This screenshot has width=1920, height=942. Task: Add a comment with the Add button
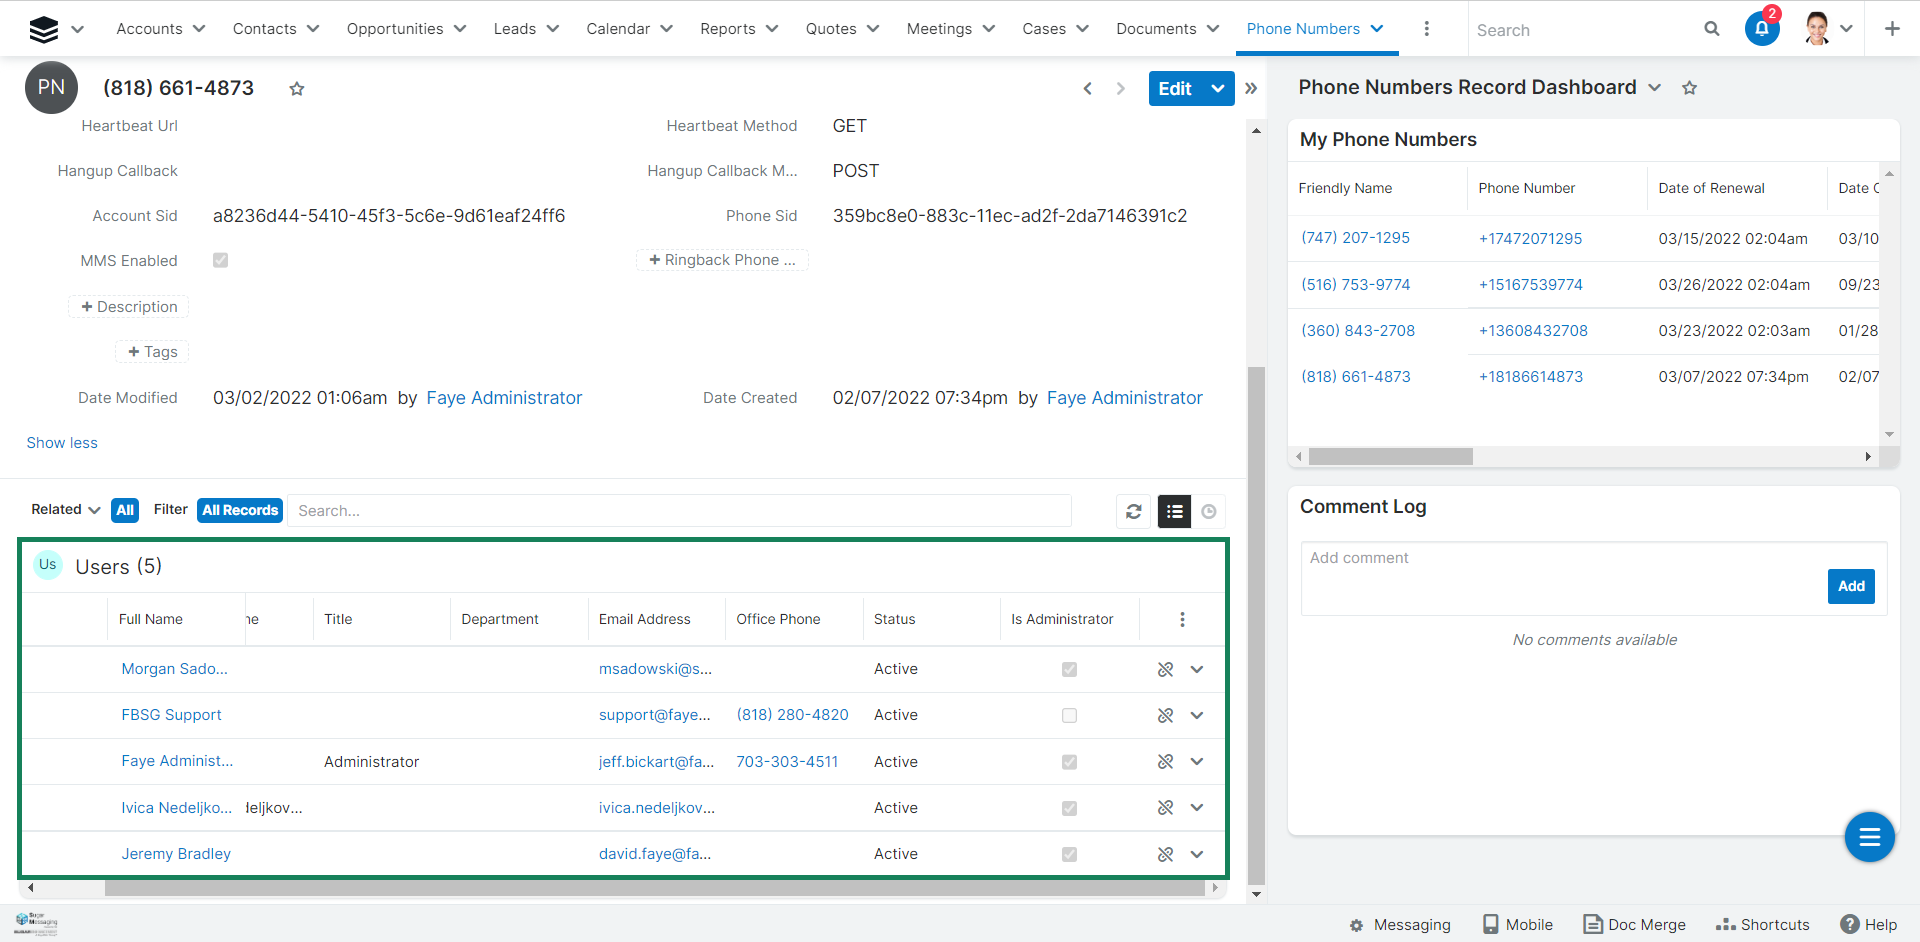point(1850,587)
